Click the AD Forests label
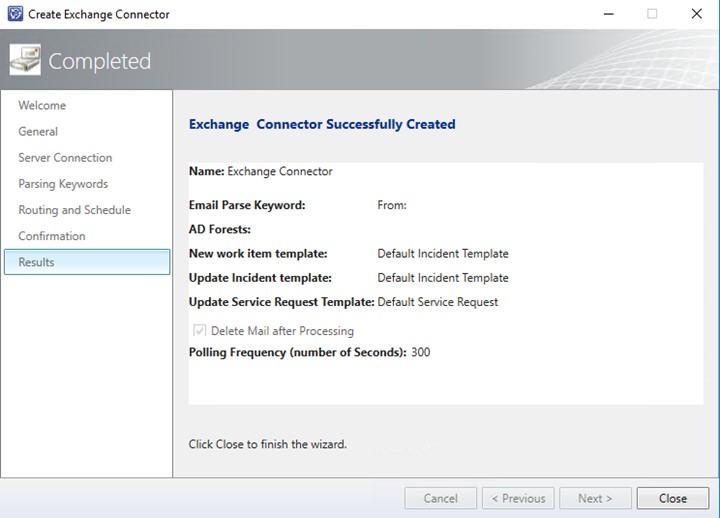The image size is (720, 518). click(x=219, y=229)
